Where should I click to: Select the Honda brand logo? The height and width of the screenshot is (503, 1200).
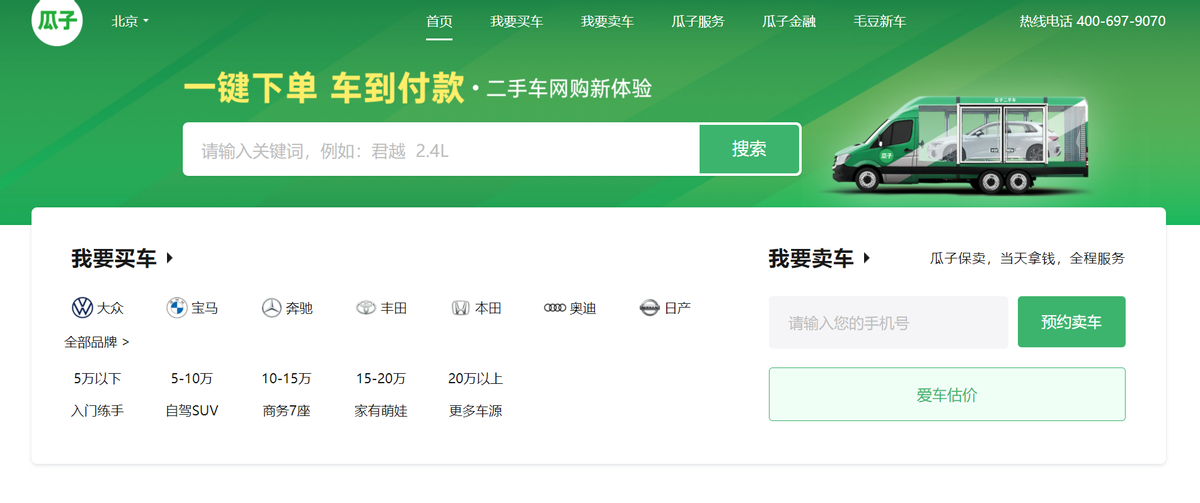(x=460, y=308)
